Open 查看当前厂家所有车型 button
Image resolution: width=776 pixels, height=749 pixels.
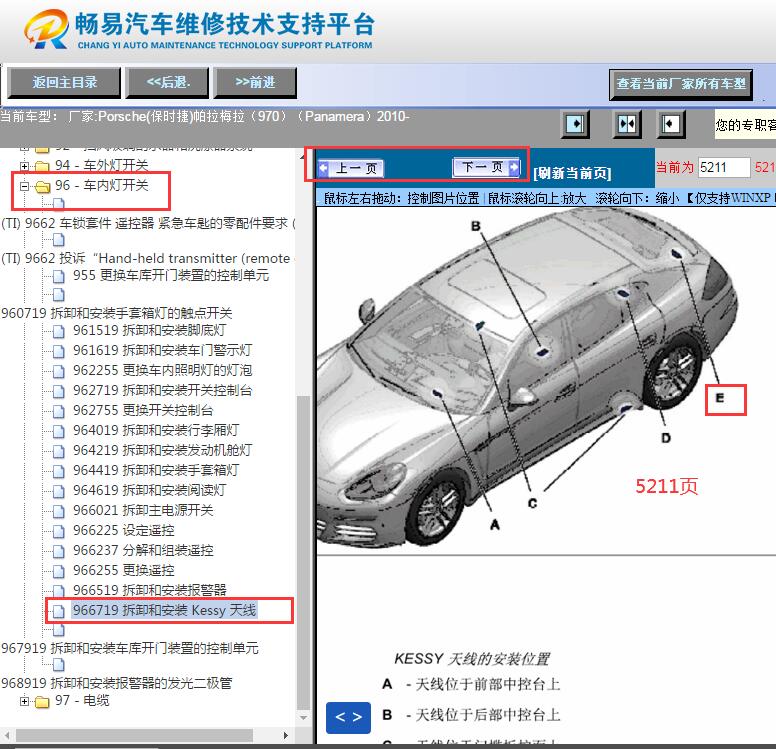tap(680, 84)
